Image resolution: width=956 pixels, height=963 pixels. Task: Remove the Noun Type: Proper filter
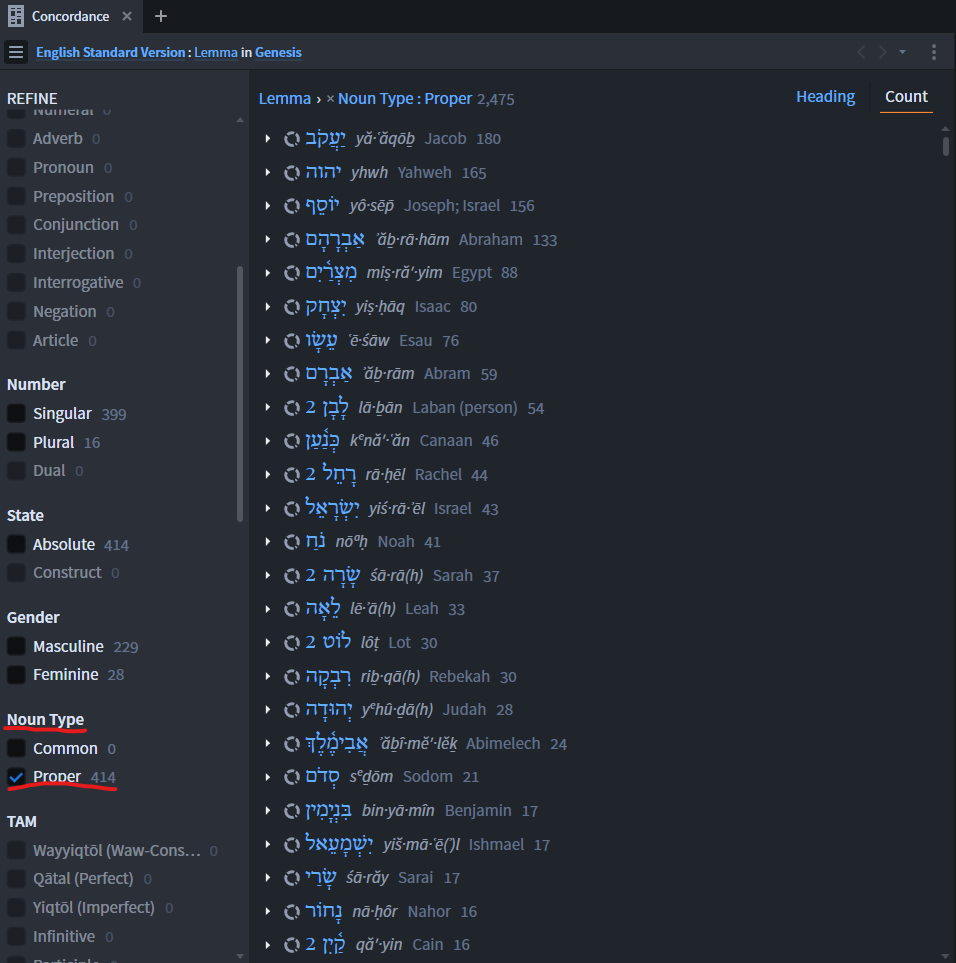(x=330, y=99)
